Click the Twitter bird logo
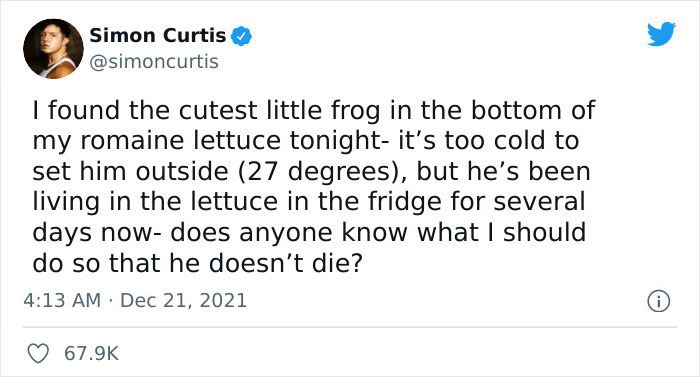This screenshot has width=700, height=377. point(661,34)
